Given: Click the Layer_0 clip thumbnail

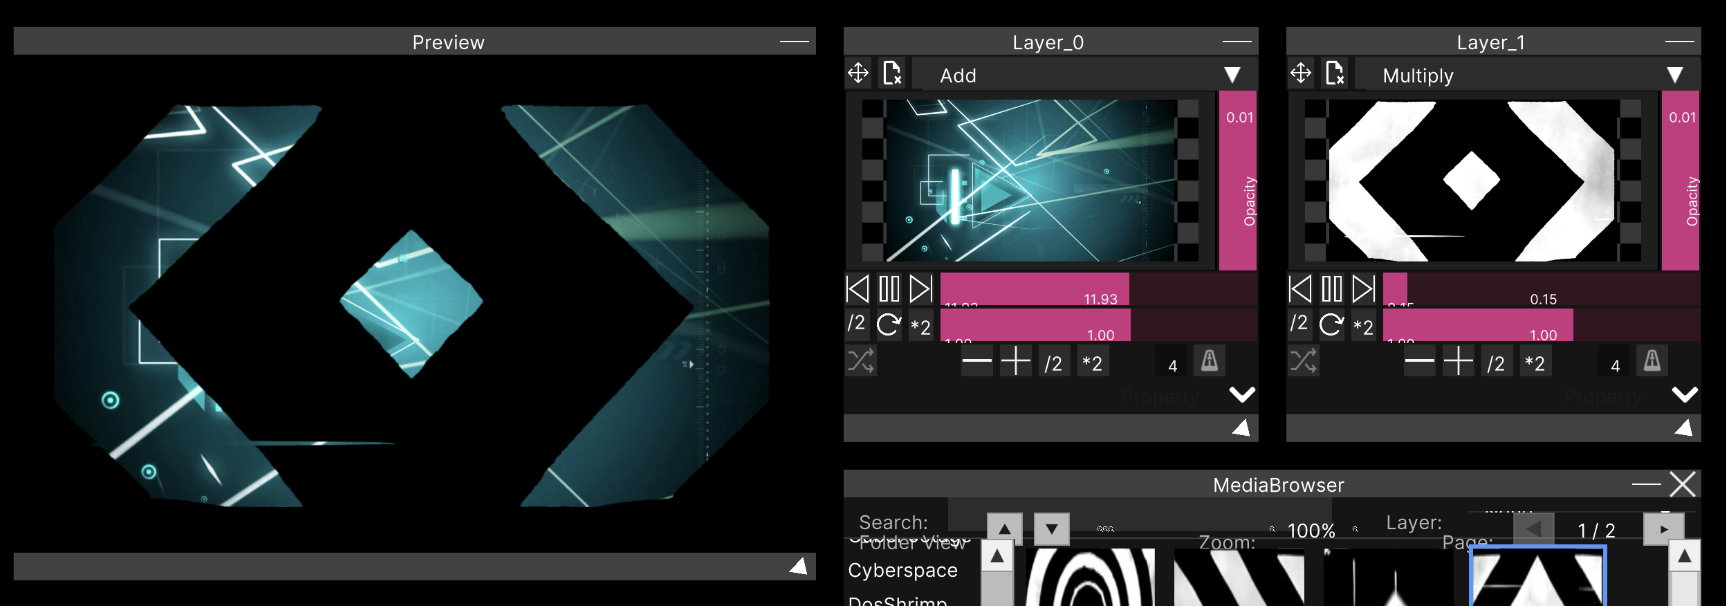Looking at the screenshot, I should pos(1031,180).
